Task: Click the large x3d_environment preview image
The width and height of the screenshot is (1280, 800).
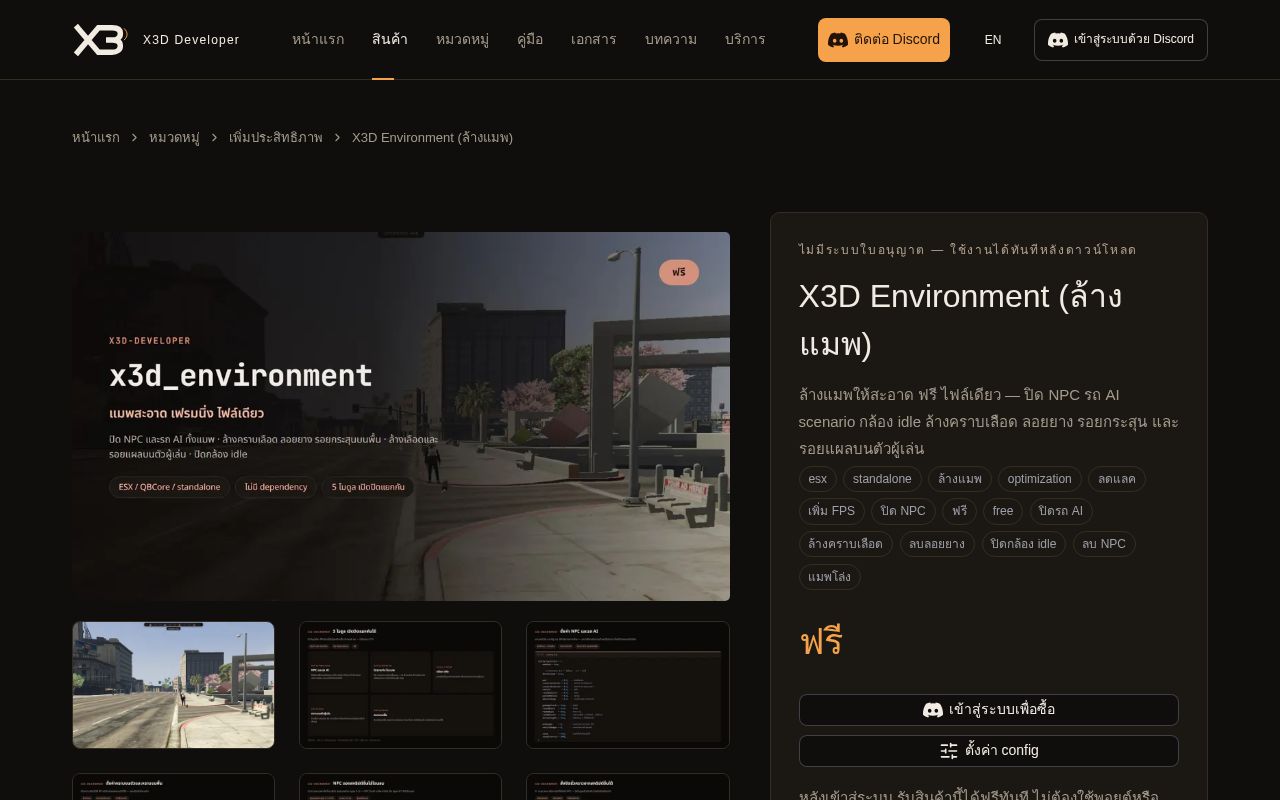Action: (401, 416)
